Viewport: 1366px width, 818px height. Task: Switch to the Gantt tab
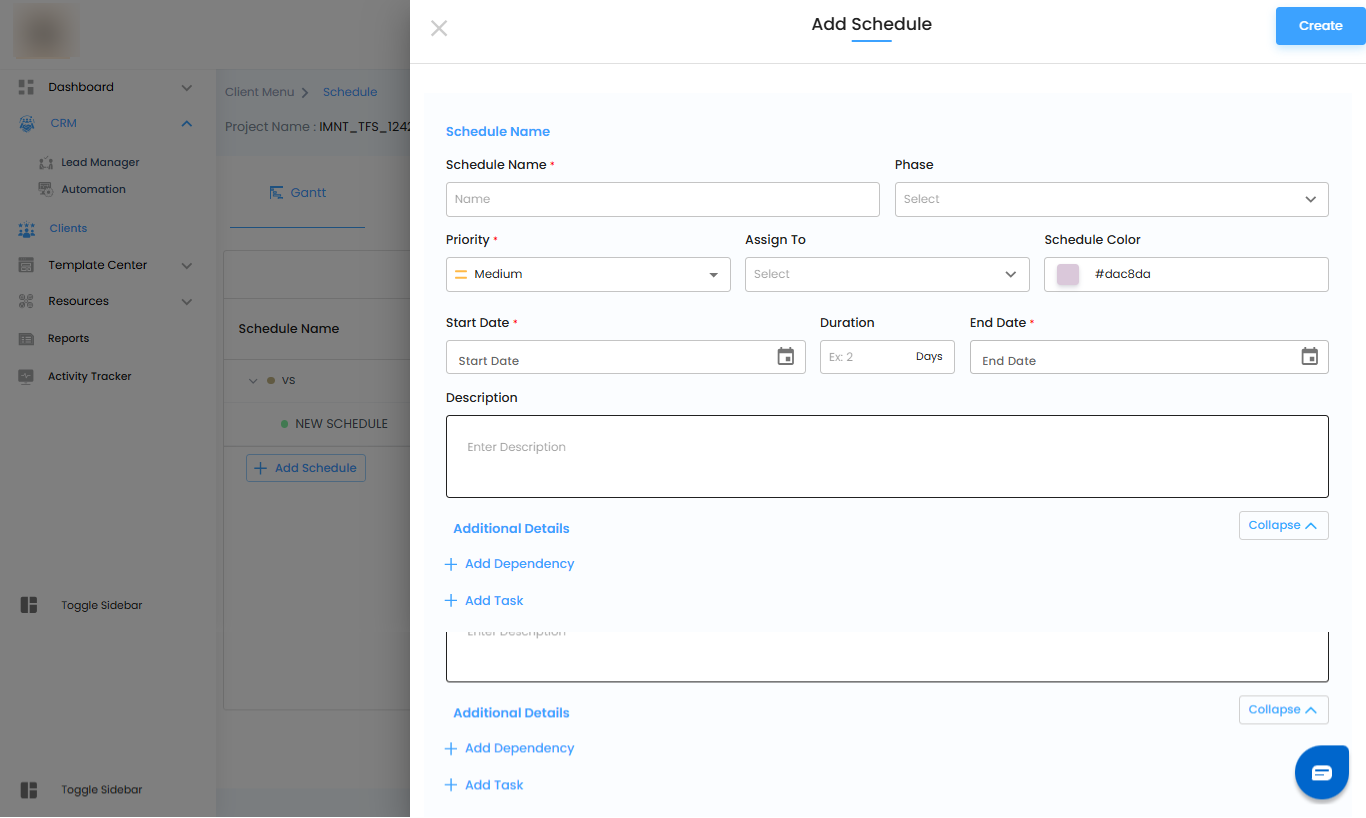coord(298,192)
